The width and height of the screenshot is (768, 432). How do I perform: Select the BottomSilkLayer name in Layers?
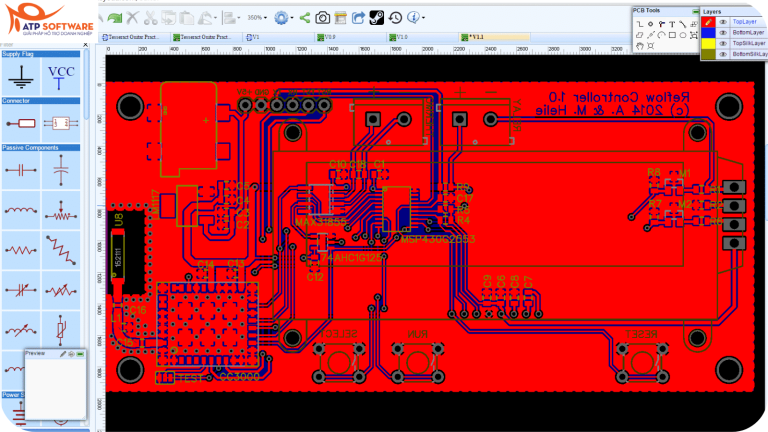pos(750,54)
